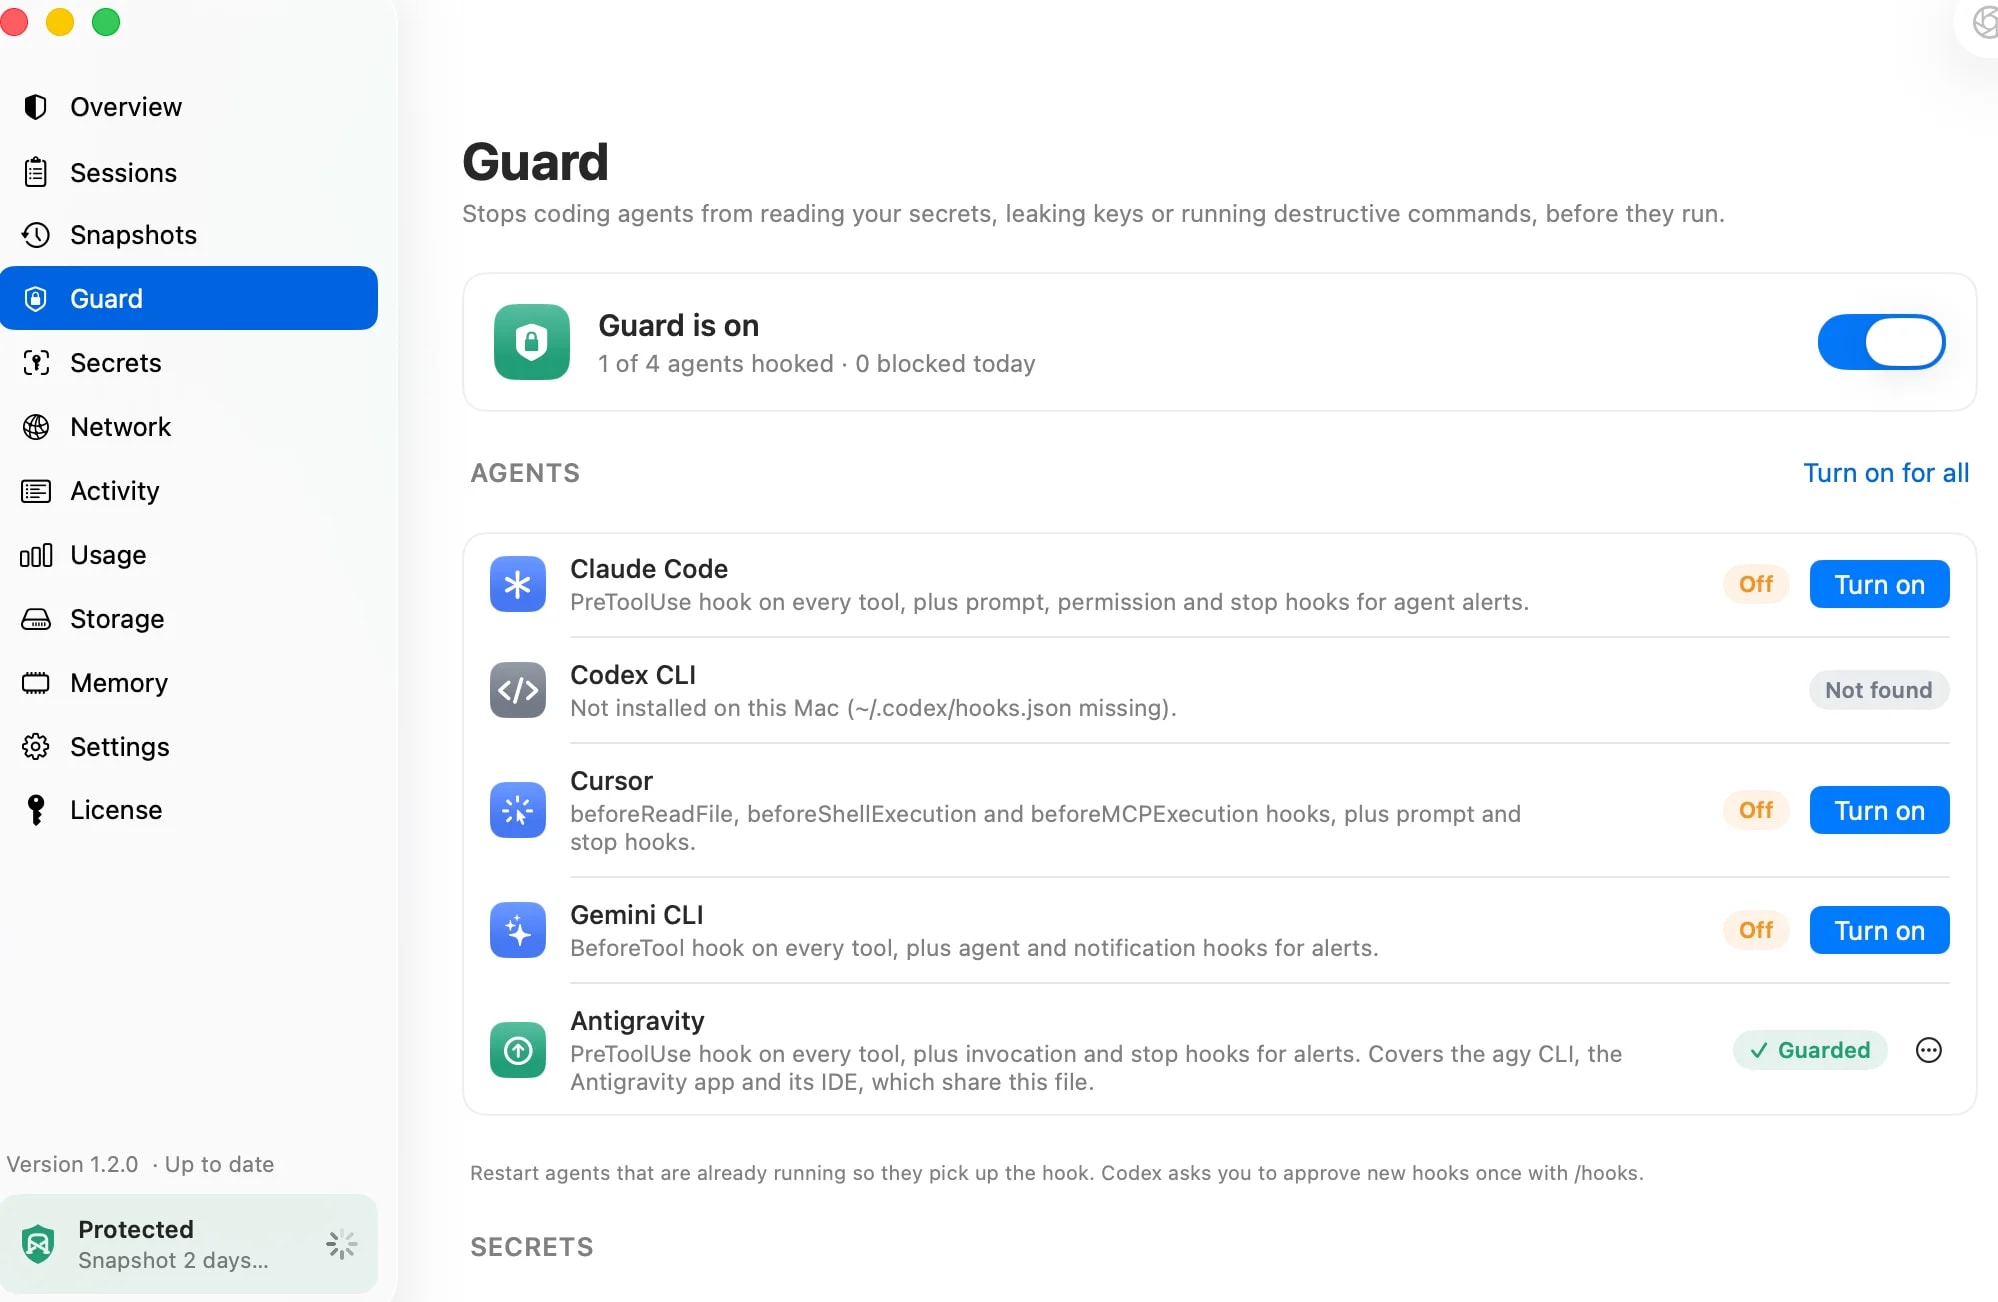Image resolution: width=1998 pixels, height=1302 pixels.
Task: Click the Codex CLI code-brackets icon
Action: tap(518, 690)
